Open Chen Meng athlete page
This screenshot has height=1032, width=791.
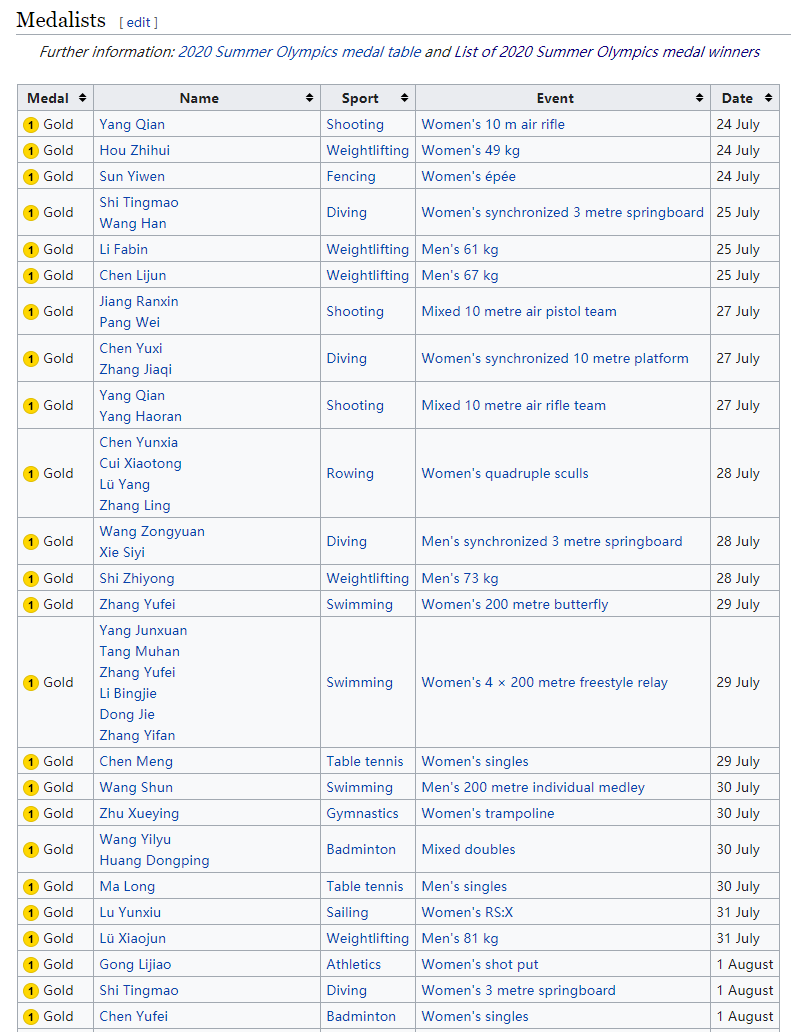136,761
